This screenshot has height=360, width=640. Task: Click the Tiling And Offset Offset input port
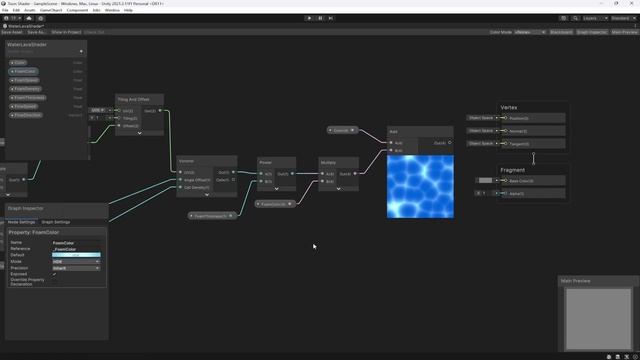[x=119, y=126]
